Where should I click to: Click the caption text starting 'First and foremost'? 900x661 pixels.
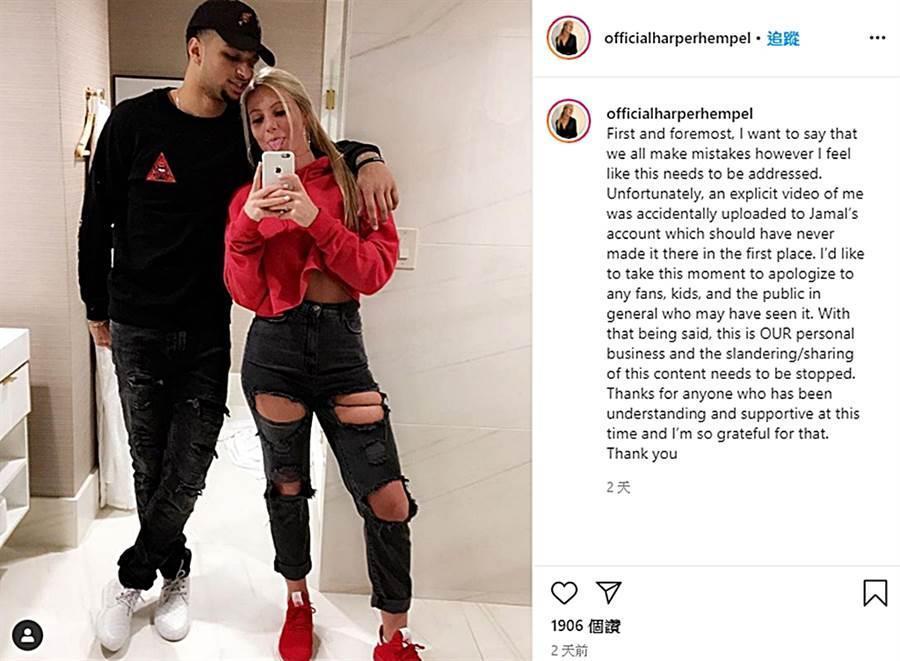(x=735, y=293)
